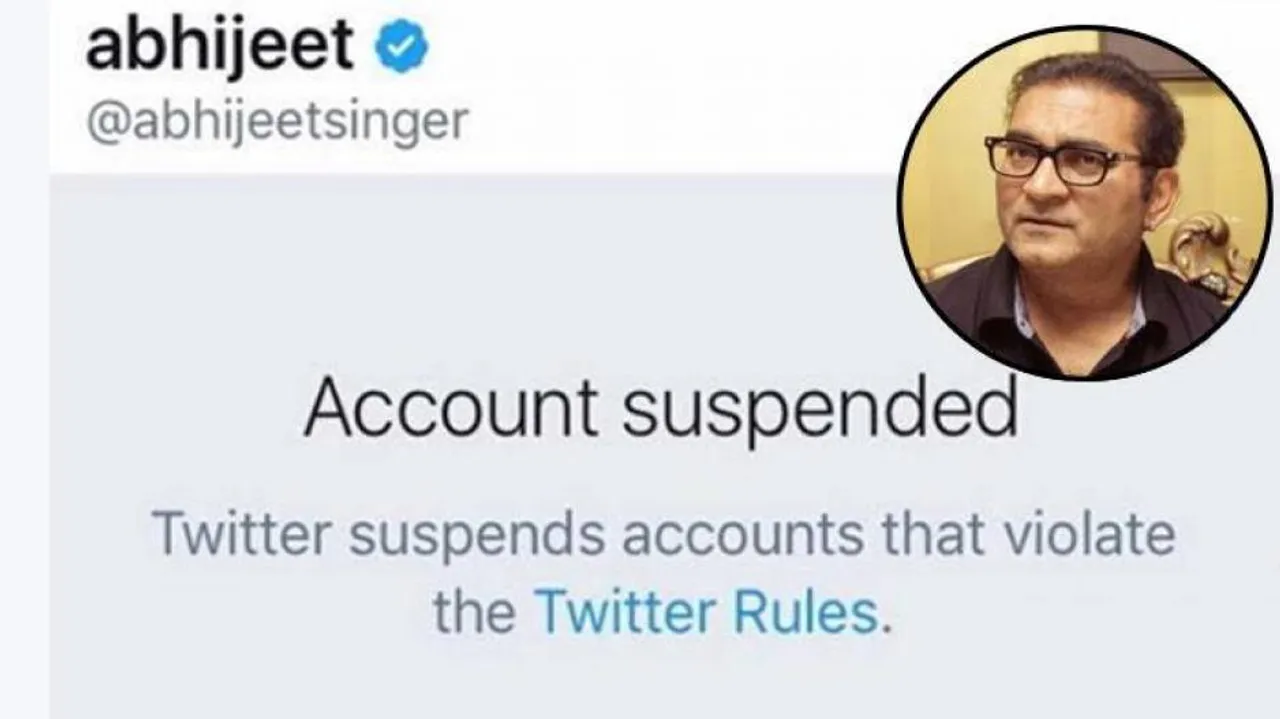Click the word suspended in the heading

coord(819,409)
